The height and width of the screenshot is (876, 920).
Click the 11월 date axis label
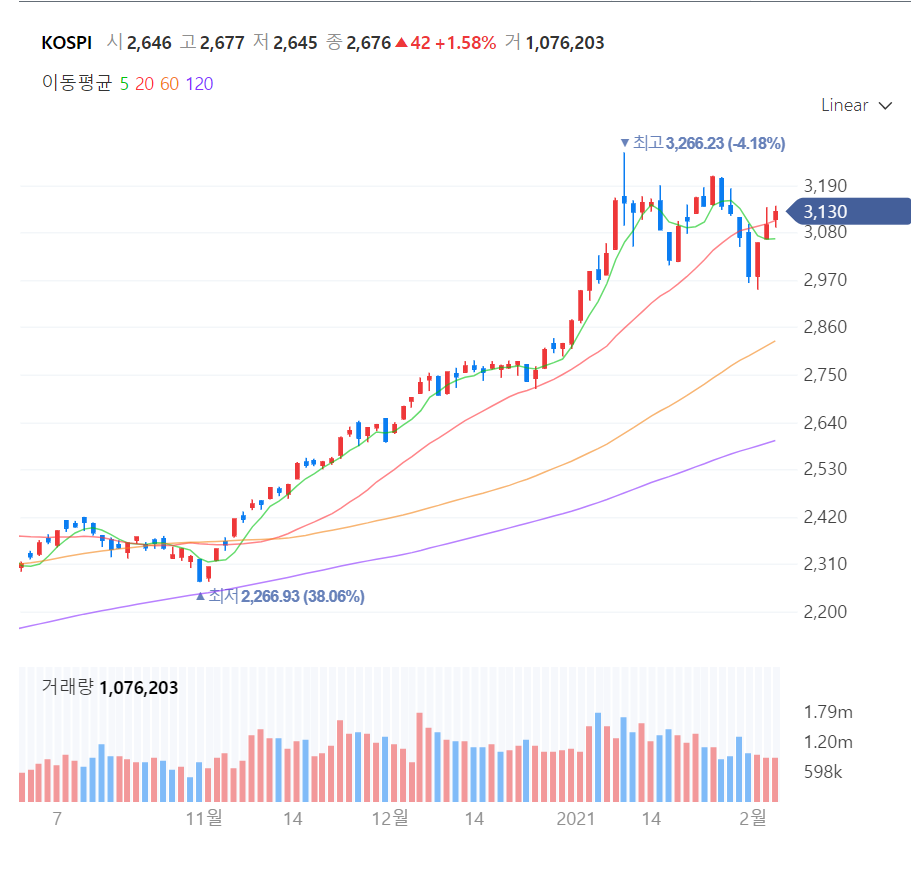[205, 818]
